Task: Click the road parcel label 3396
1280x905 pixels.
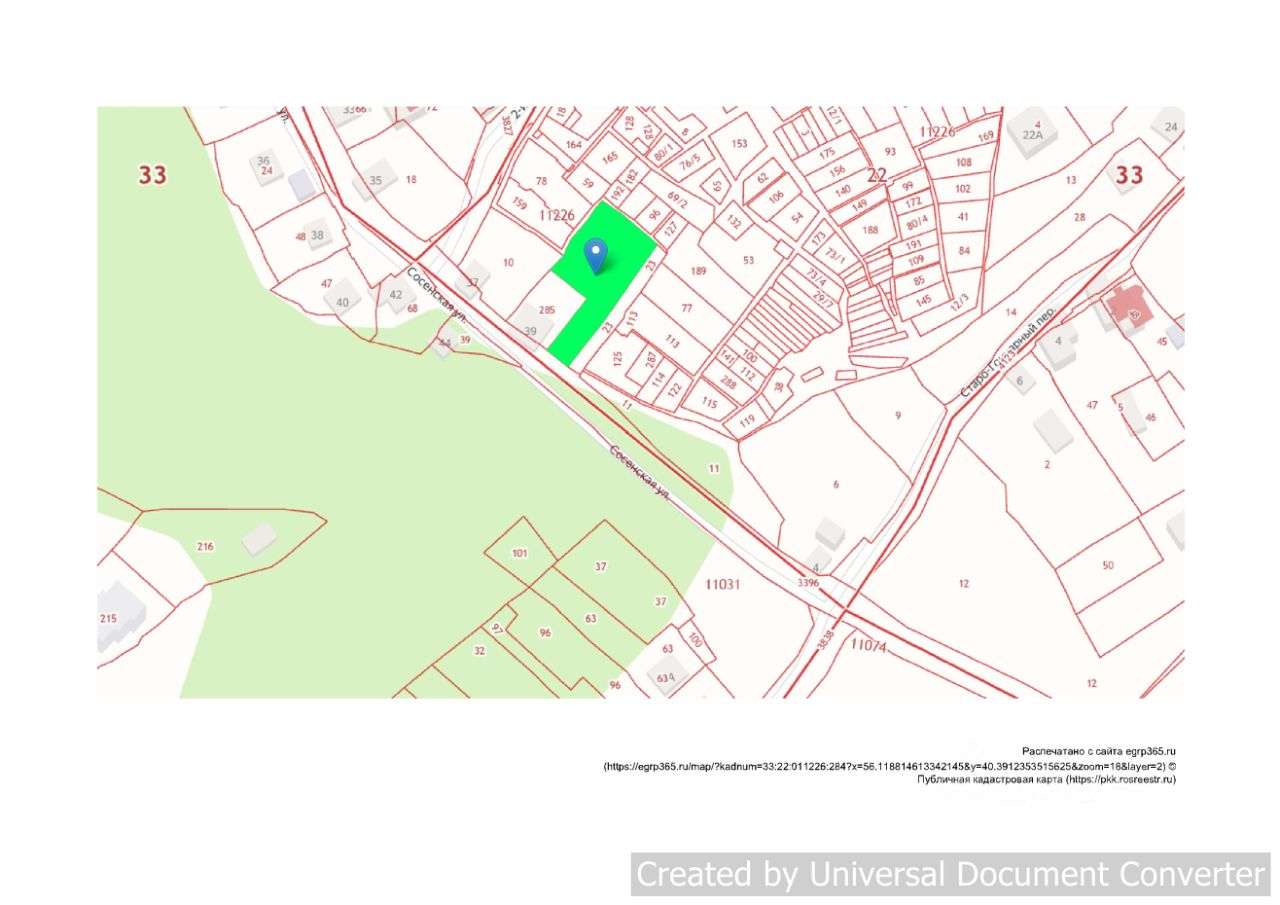Action: pos(809,582)
